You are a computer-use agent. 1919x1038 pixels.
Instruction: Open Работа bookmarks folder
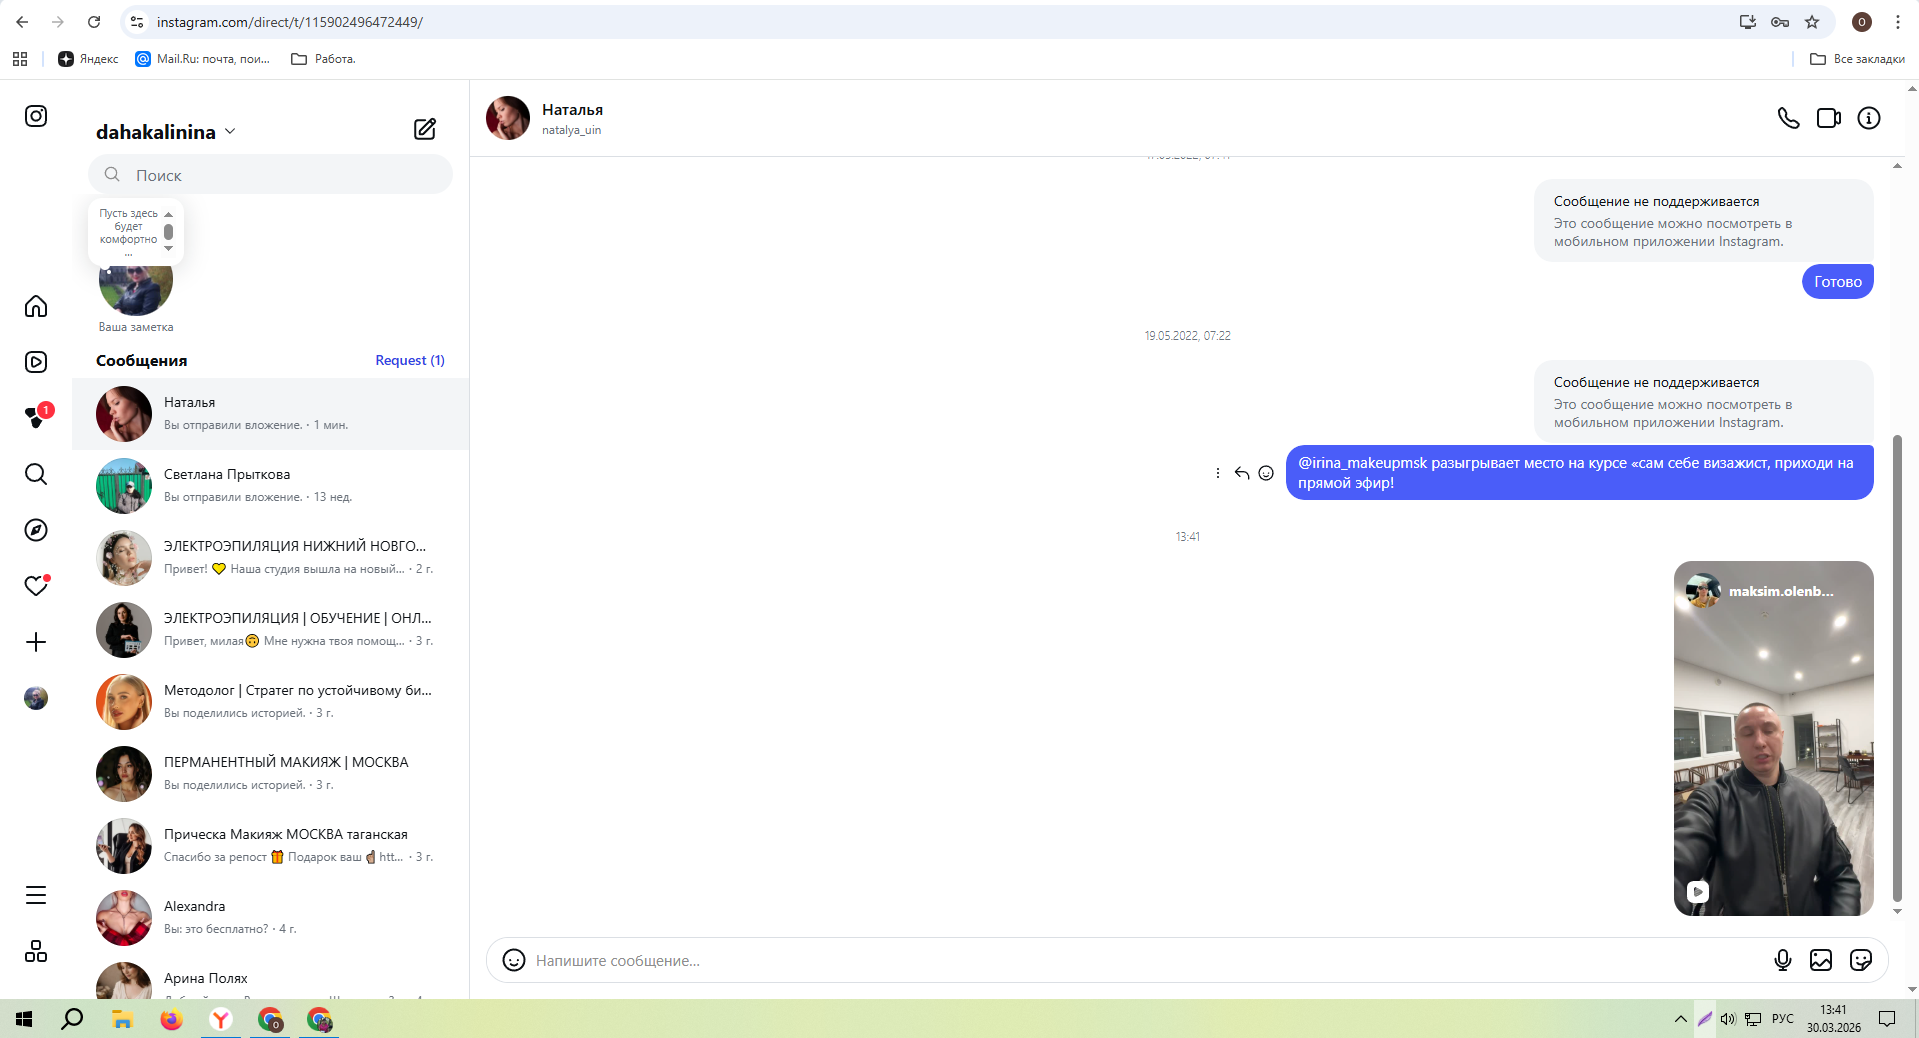323,59
